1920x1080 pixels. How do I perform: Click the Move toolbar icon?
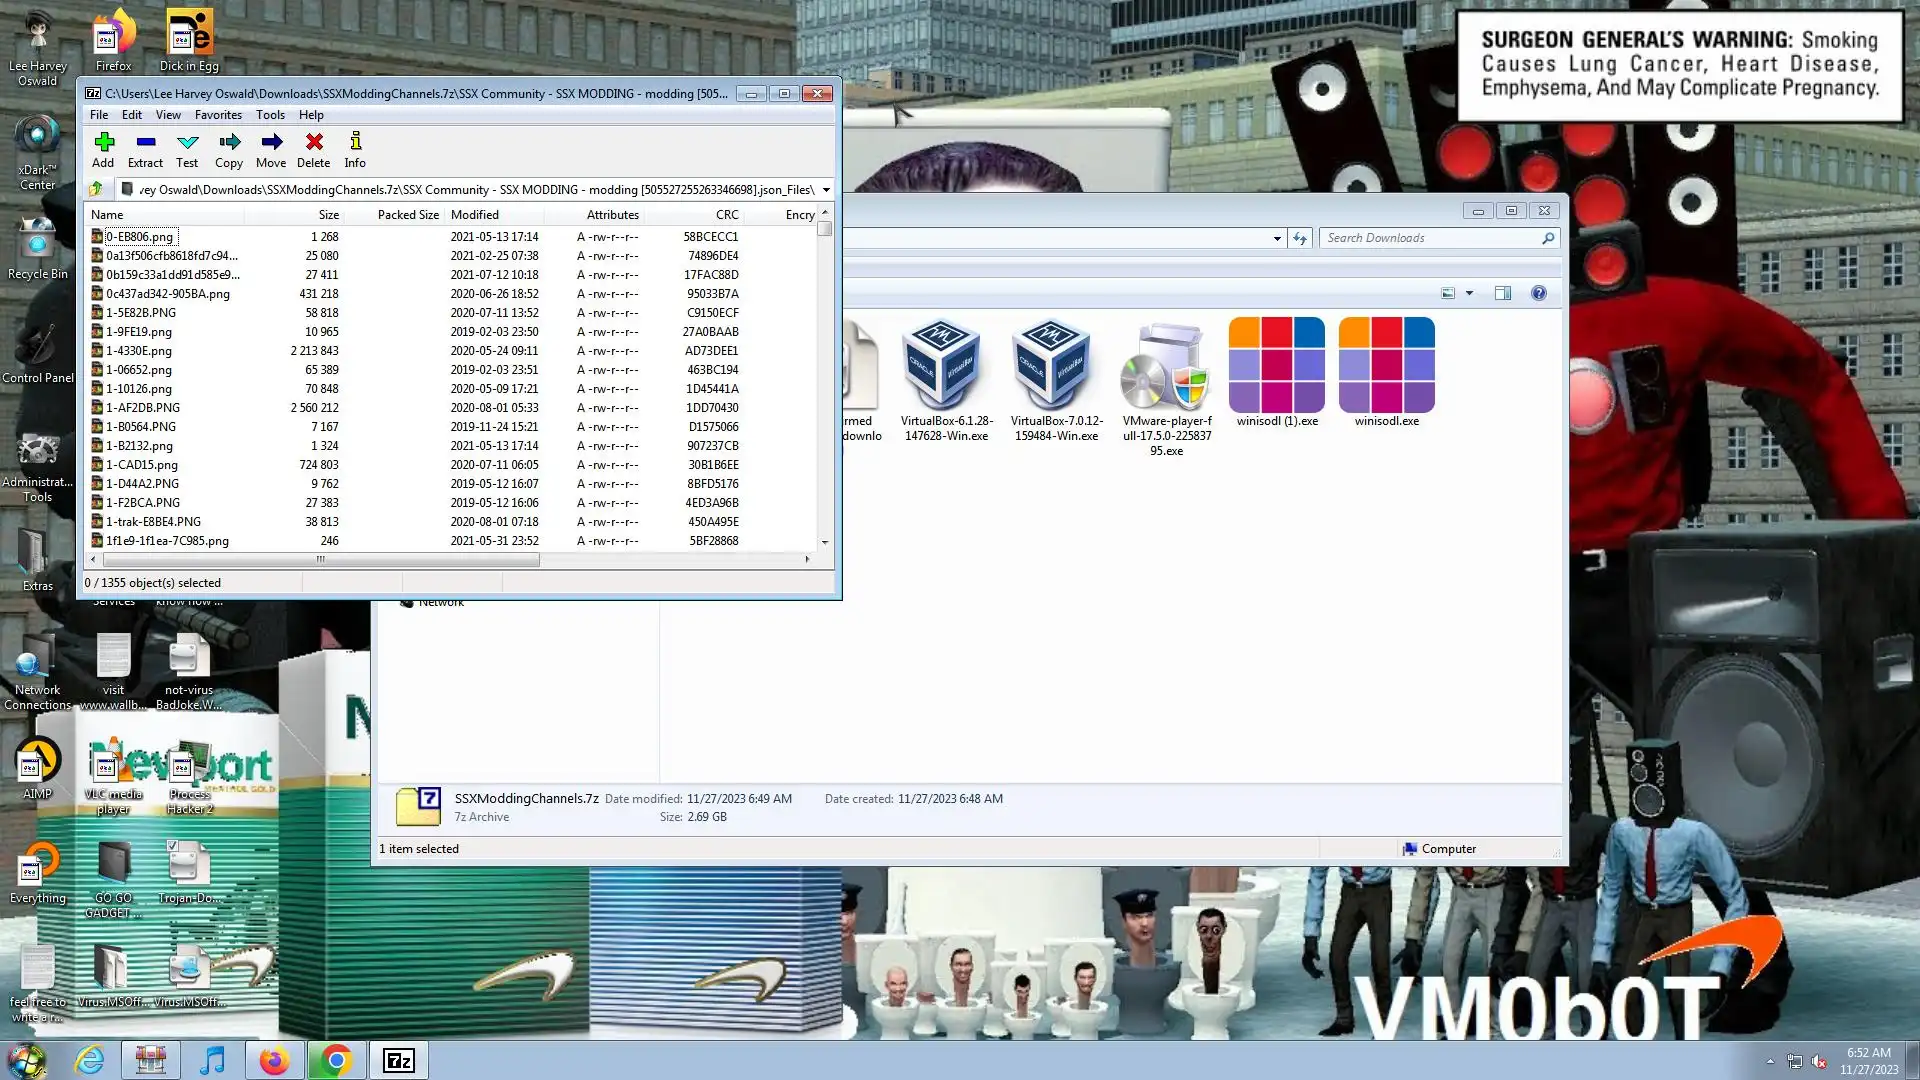pyautogui.click(x=271, y=149)
